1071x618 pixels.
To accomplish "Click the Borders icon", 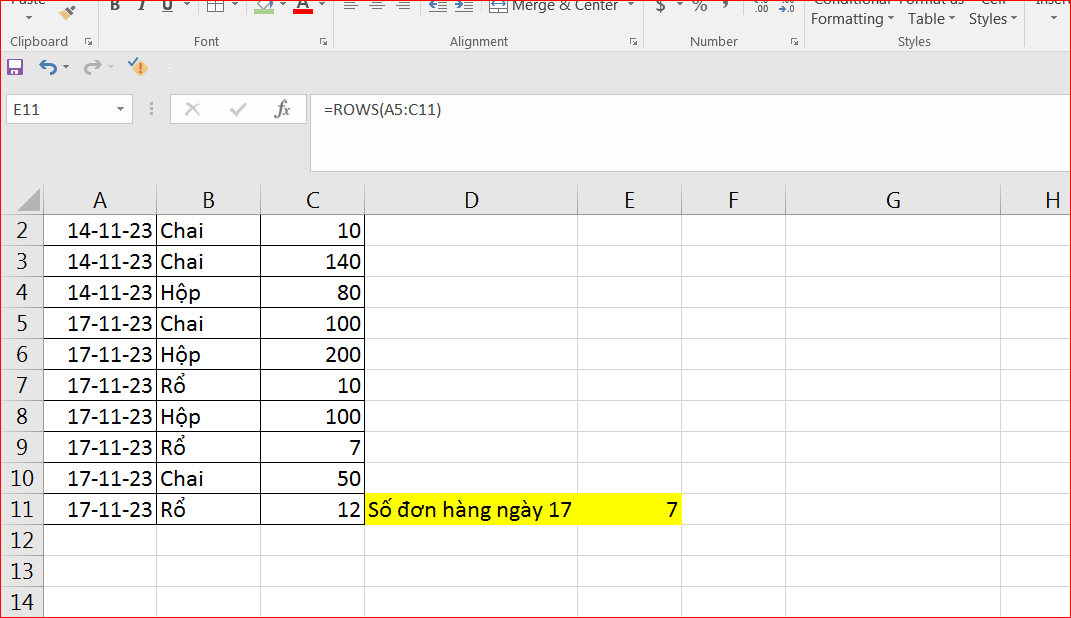I will pyautogui.click(x=216, y=6).
